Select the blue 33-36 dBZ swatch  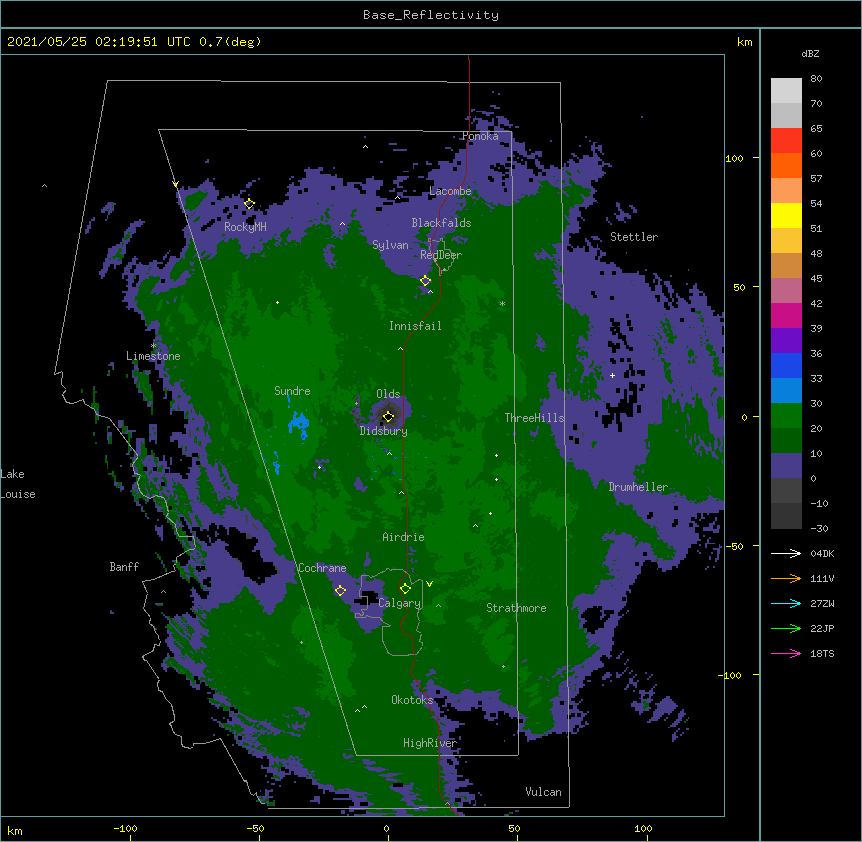point(786,365)
